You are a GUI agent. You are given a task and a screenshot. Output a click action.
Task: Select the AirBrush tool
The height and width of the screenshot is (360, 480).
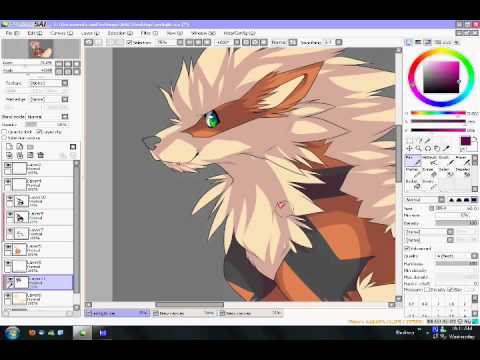tap(431, 161)
